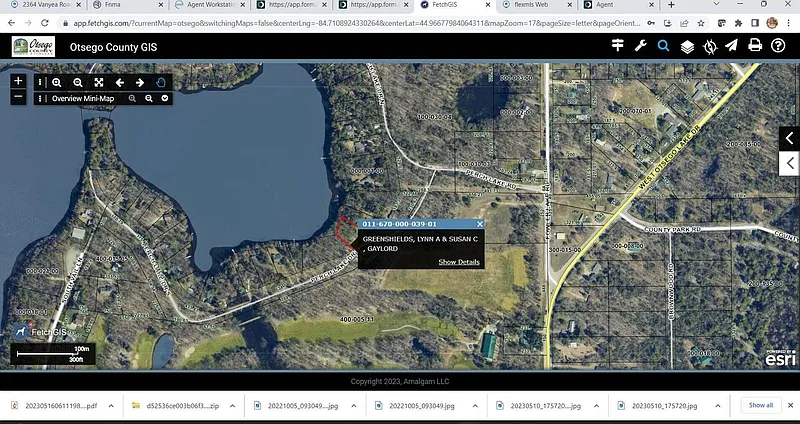Open the Help question mark icon
The height and width of the screenshot is (424, 800).
point(778,46)
